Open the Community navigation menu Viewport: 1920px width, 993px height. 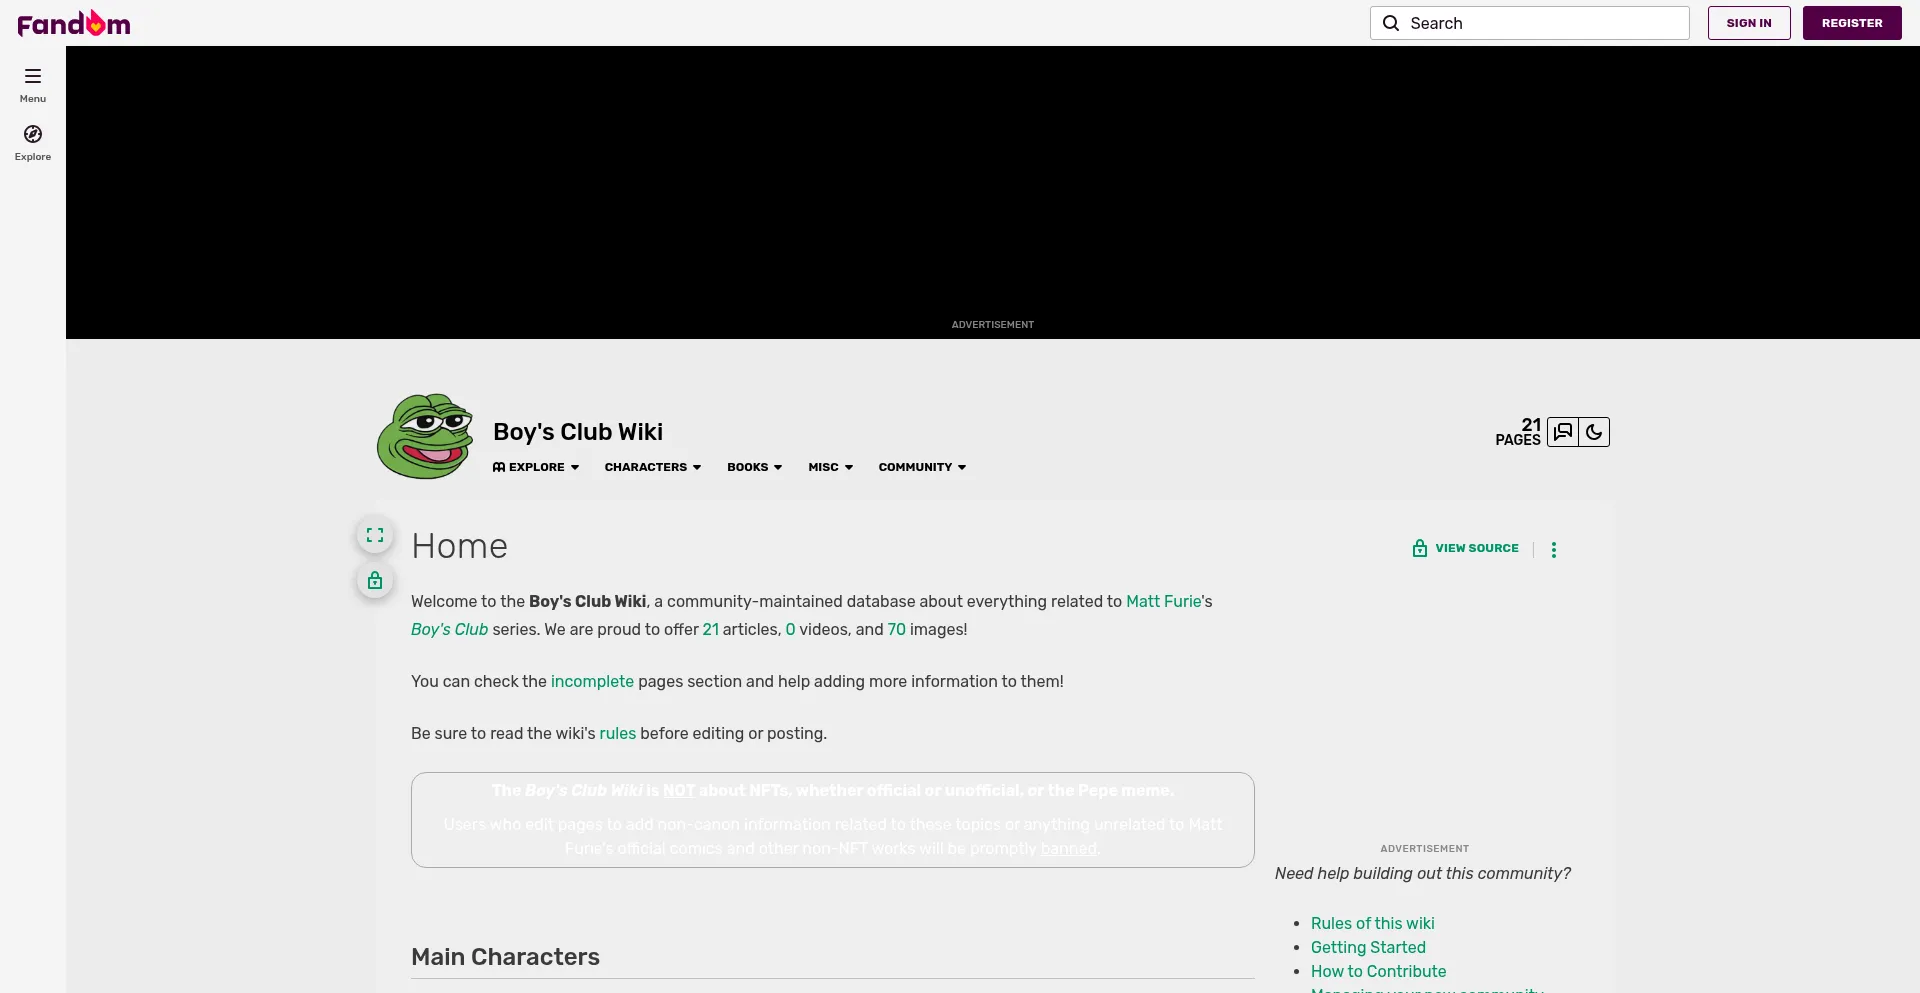coord(922,467)
